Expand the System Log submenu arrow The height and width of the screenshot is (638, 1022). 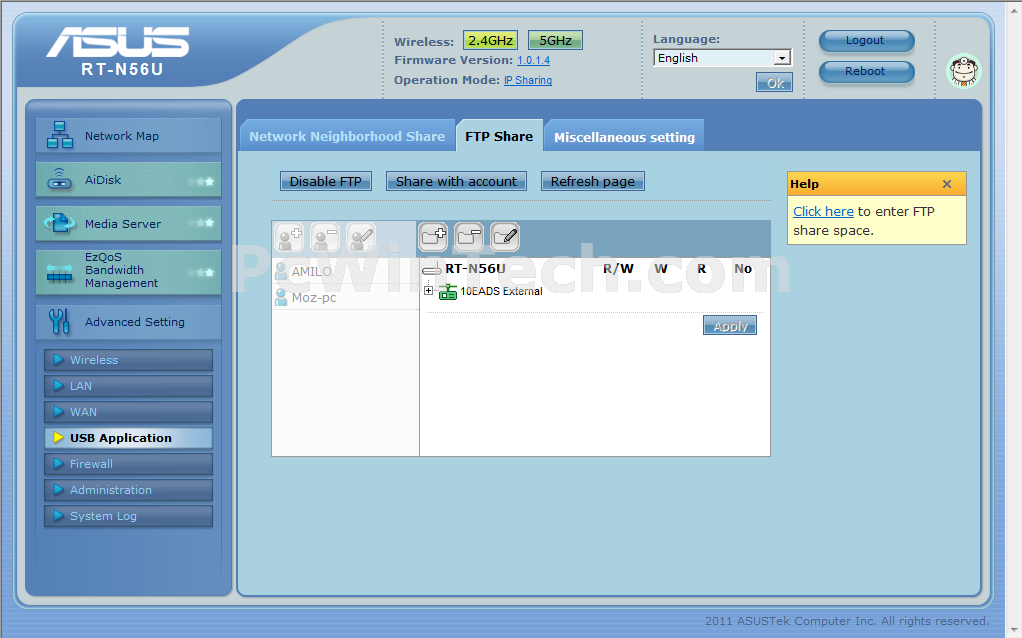[58, 516]
